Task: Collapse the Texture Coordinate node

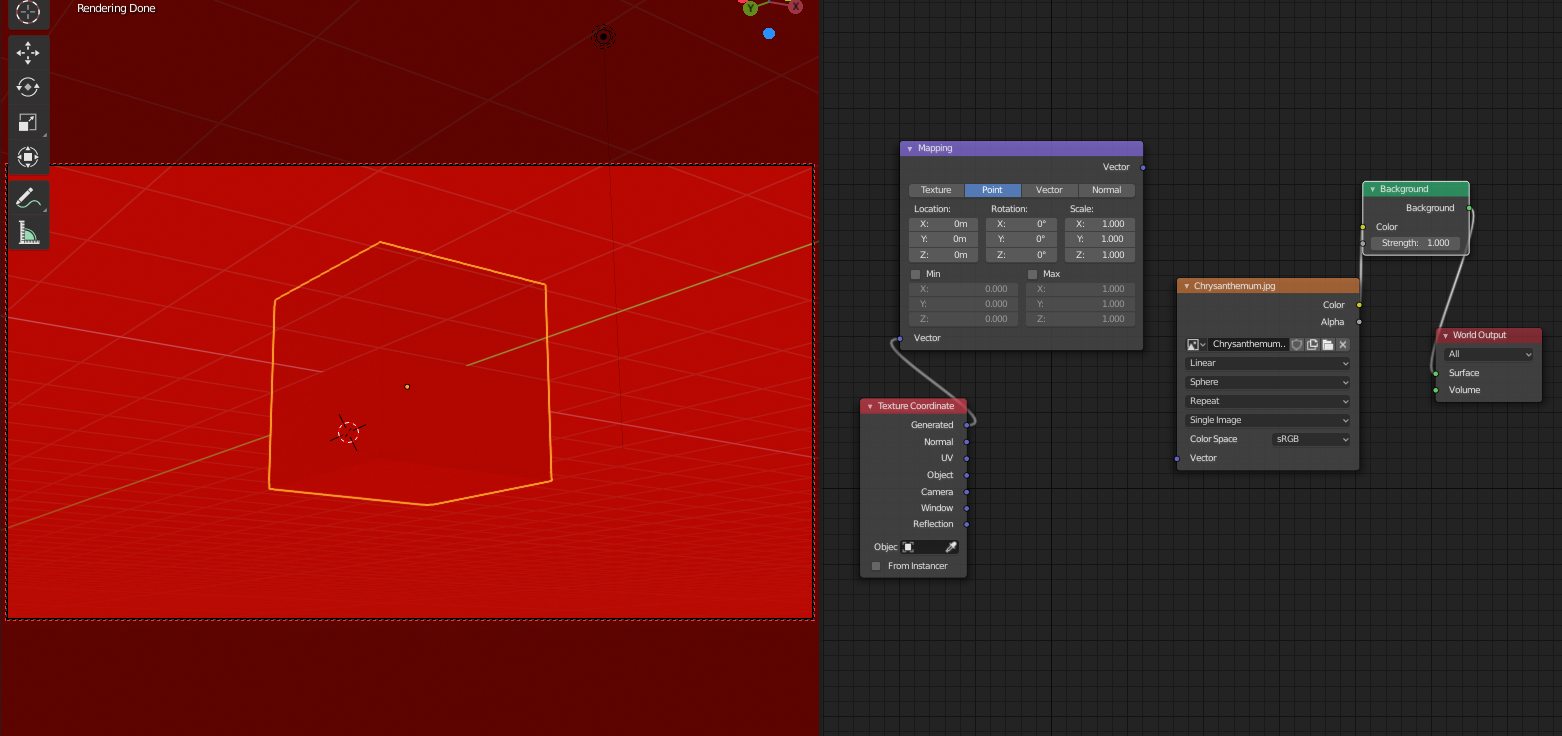Action: pos(870,406)
